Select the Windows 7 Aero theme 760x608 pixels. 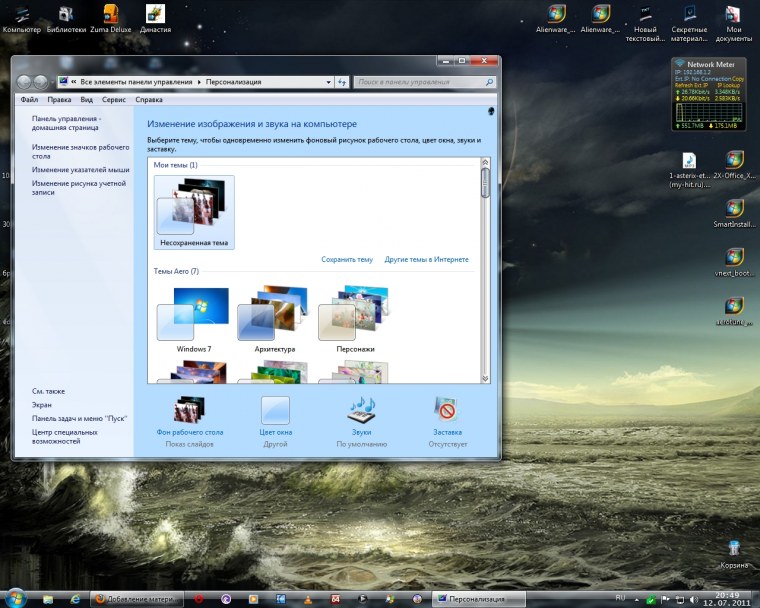pos(193,315)
